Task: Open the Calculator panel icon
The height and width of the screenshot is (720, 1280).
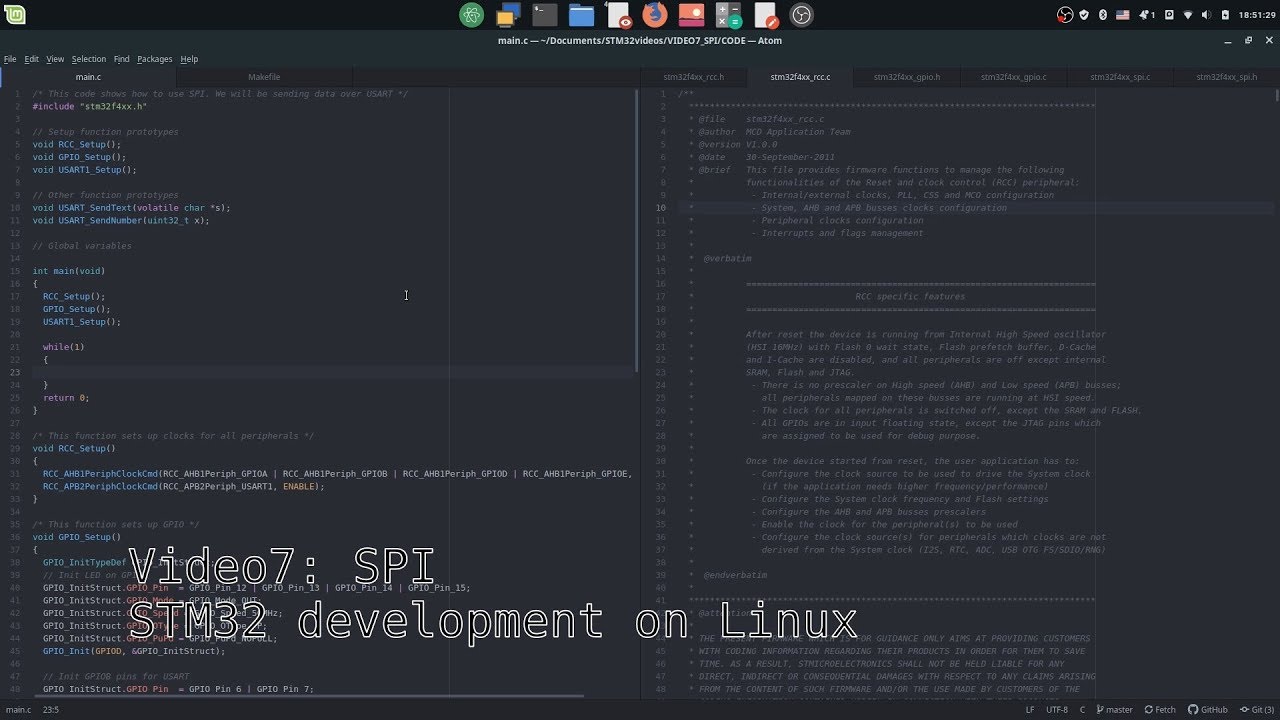Action: (728, 15)
